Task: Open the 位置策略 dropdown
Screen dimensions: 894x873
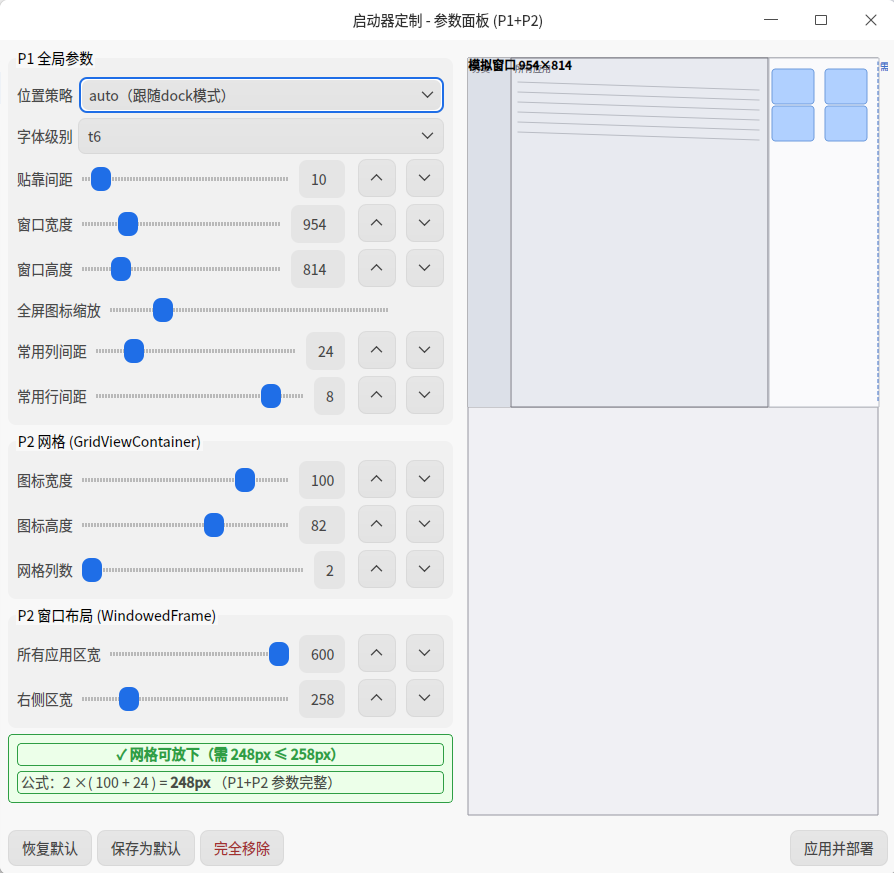Action: pos(261,95)
